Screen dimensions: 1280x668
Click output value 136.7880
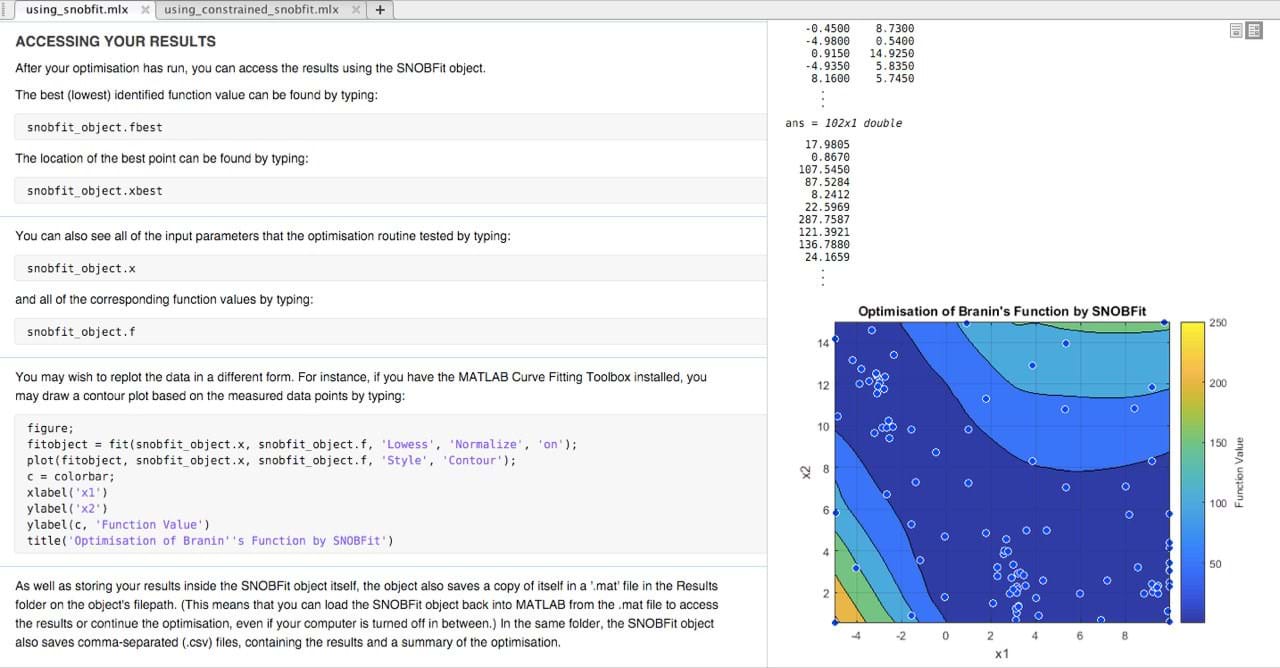[x=824, y=245]
